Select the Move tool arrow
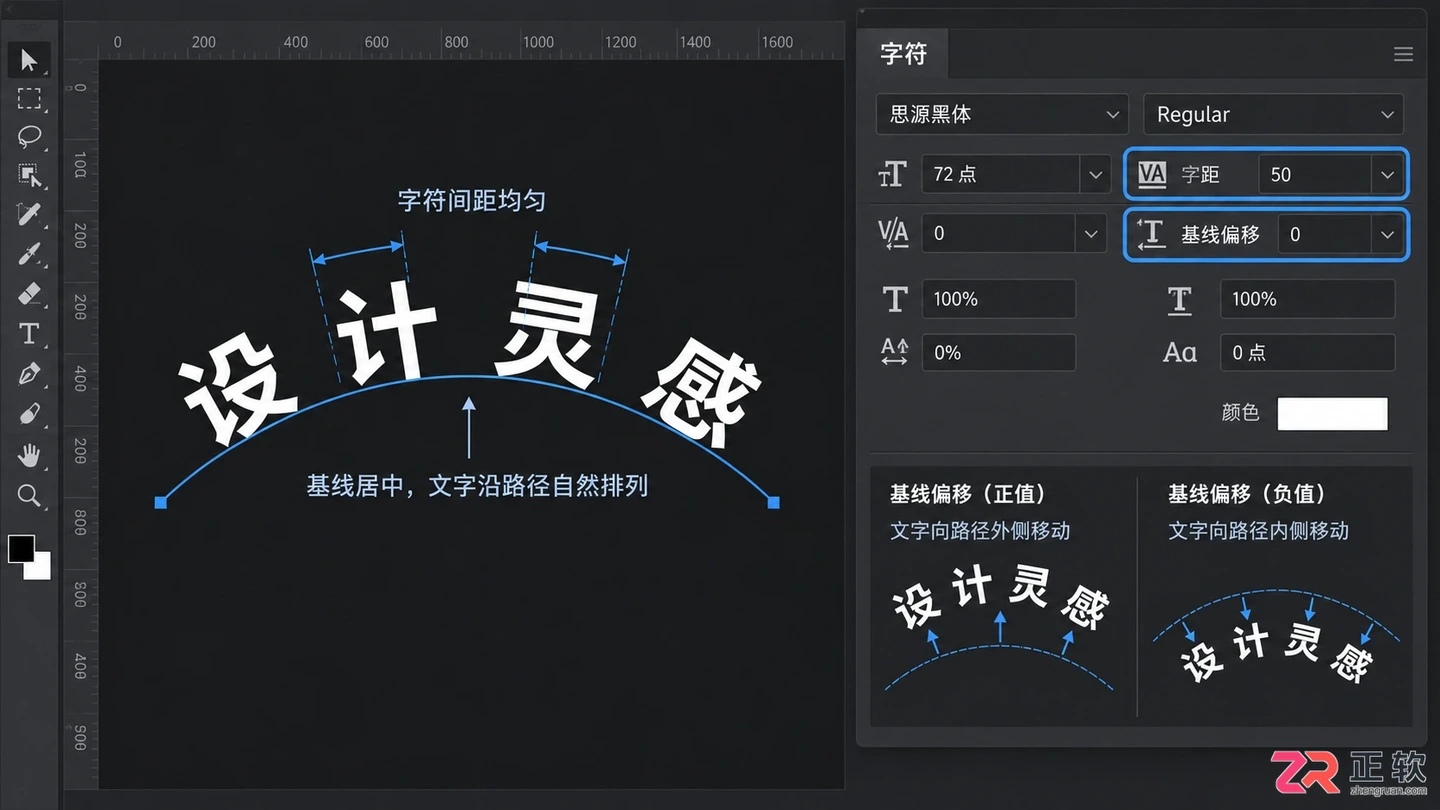Screen dimensions: 1440x810 click(x=29, y=60)
